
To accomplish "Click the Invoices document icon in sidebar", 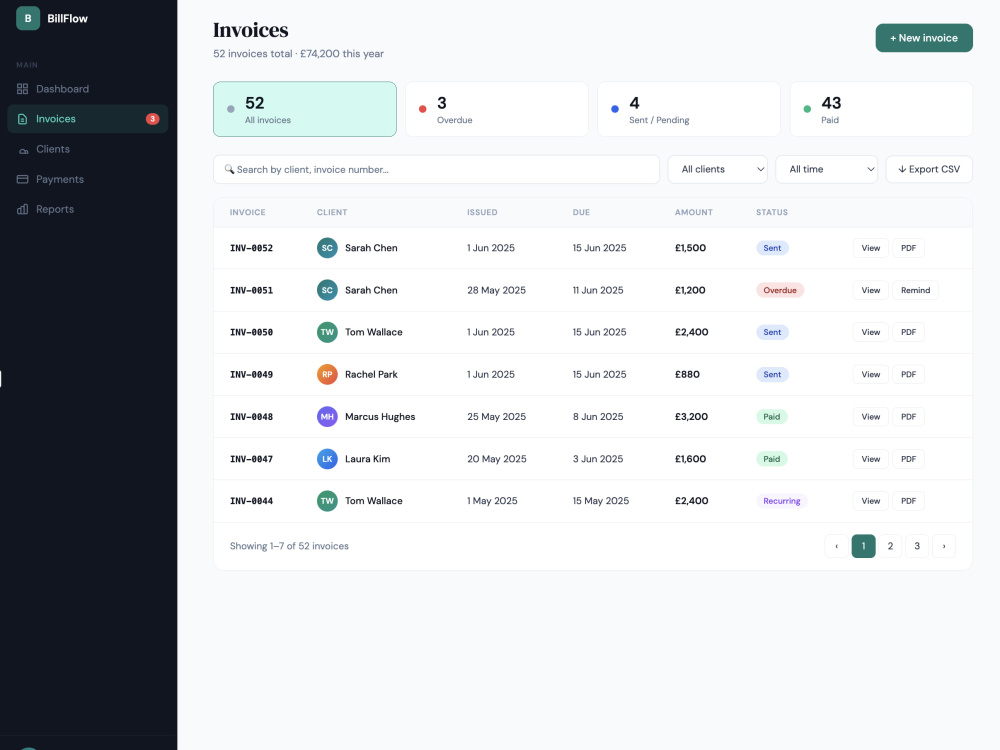I will (x=22, y=119).
